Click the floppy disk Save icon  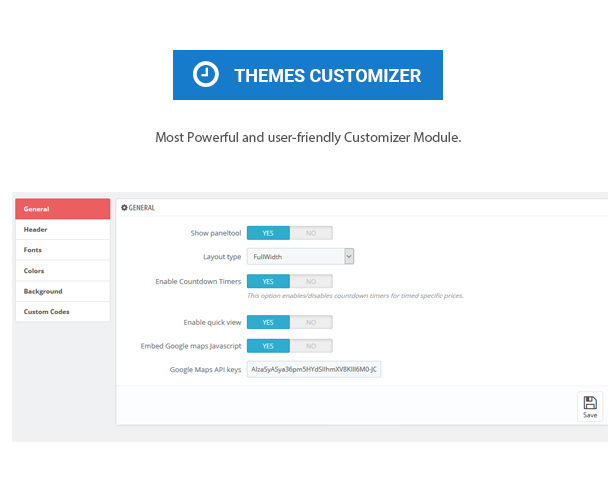[590, 403]
